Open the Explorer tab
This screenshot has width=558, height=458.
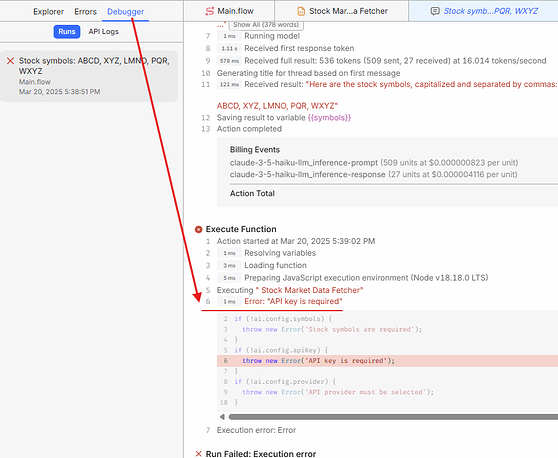(x=48, y=11)
